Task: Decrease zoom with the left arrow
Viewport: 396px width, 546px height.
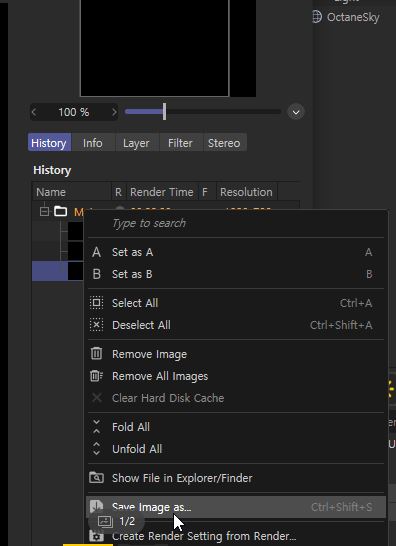Action: (x=34, y=112)
